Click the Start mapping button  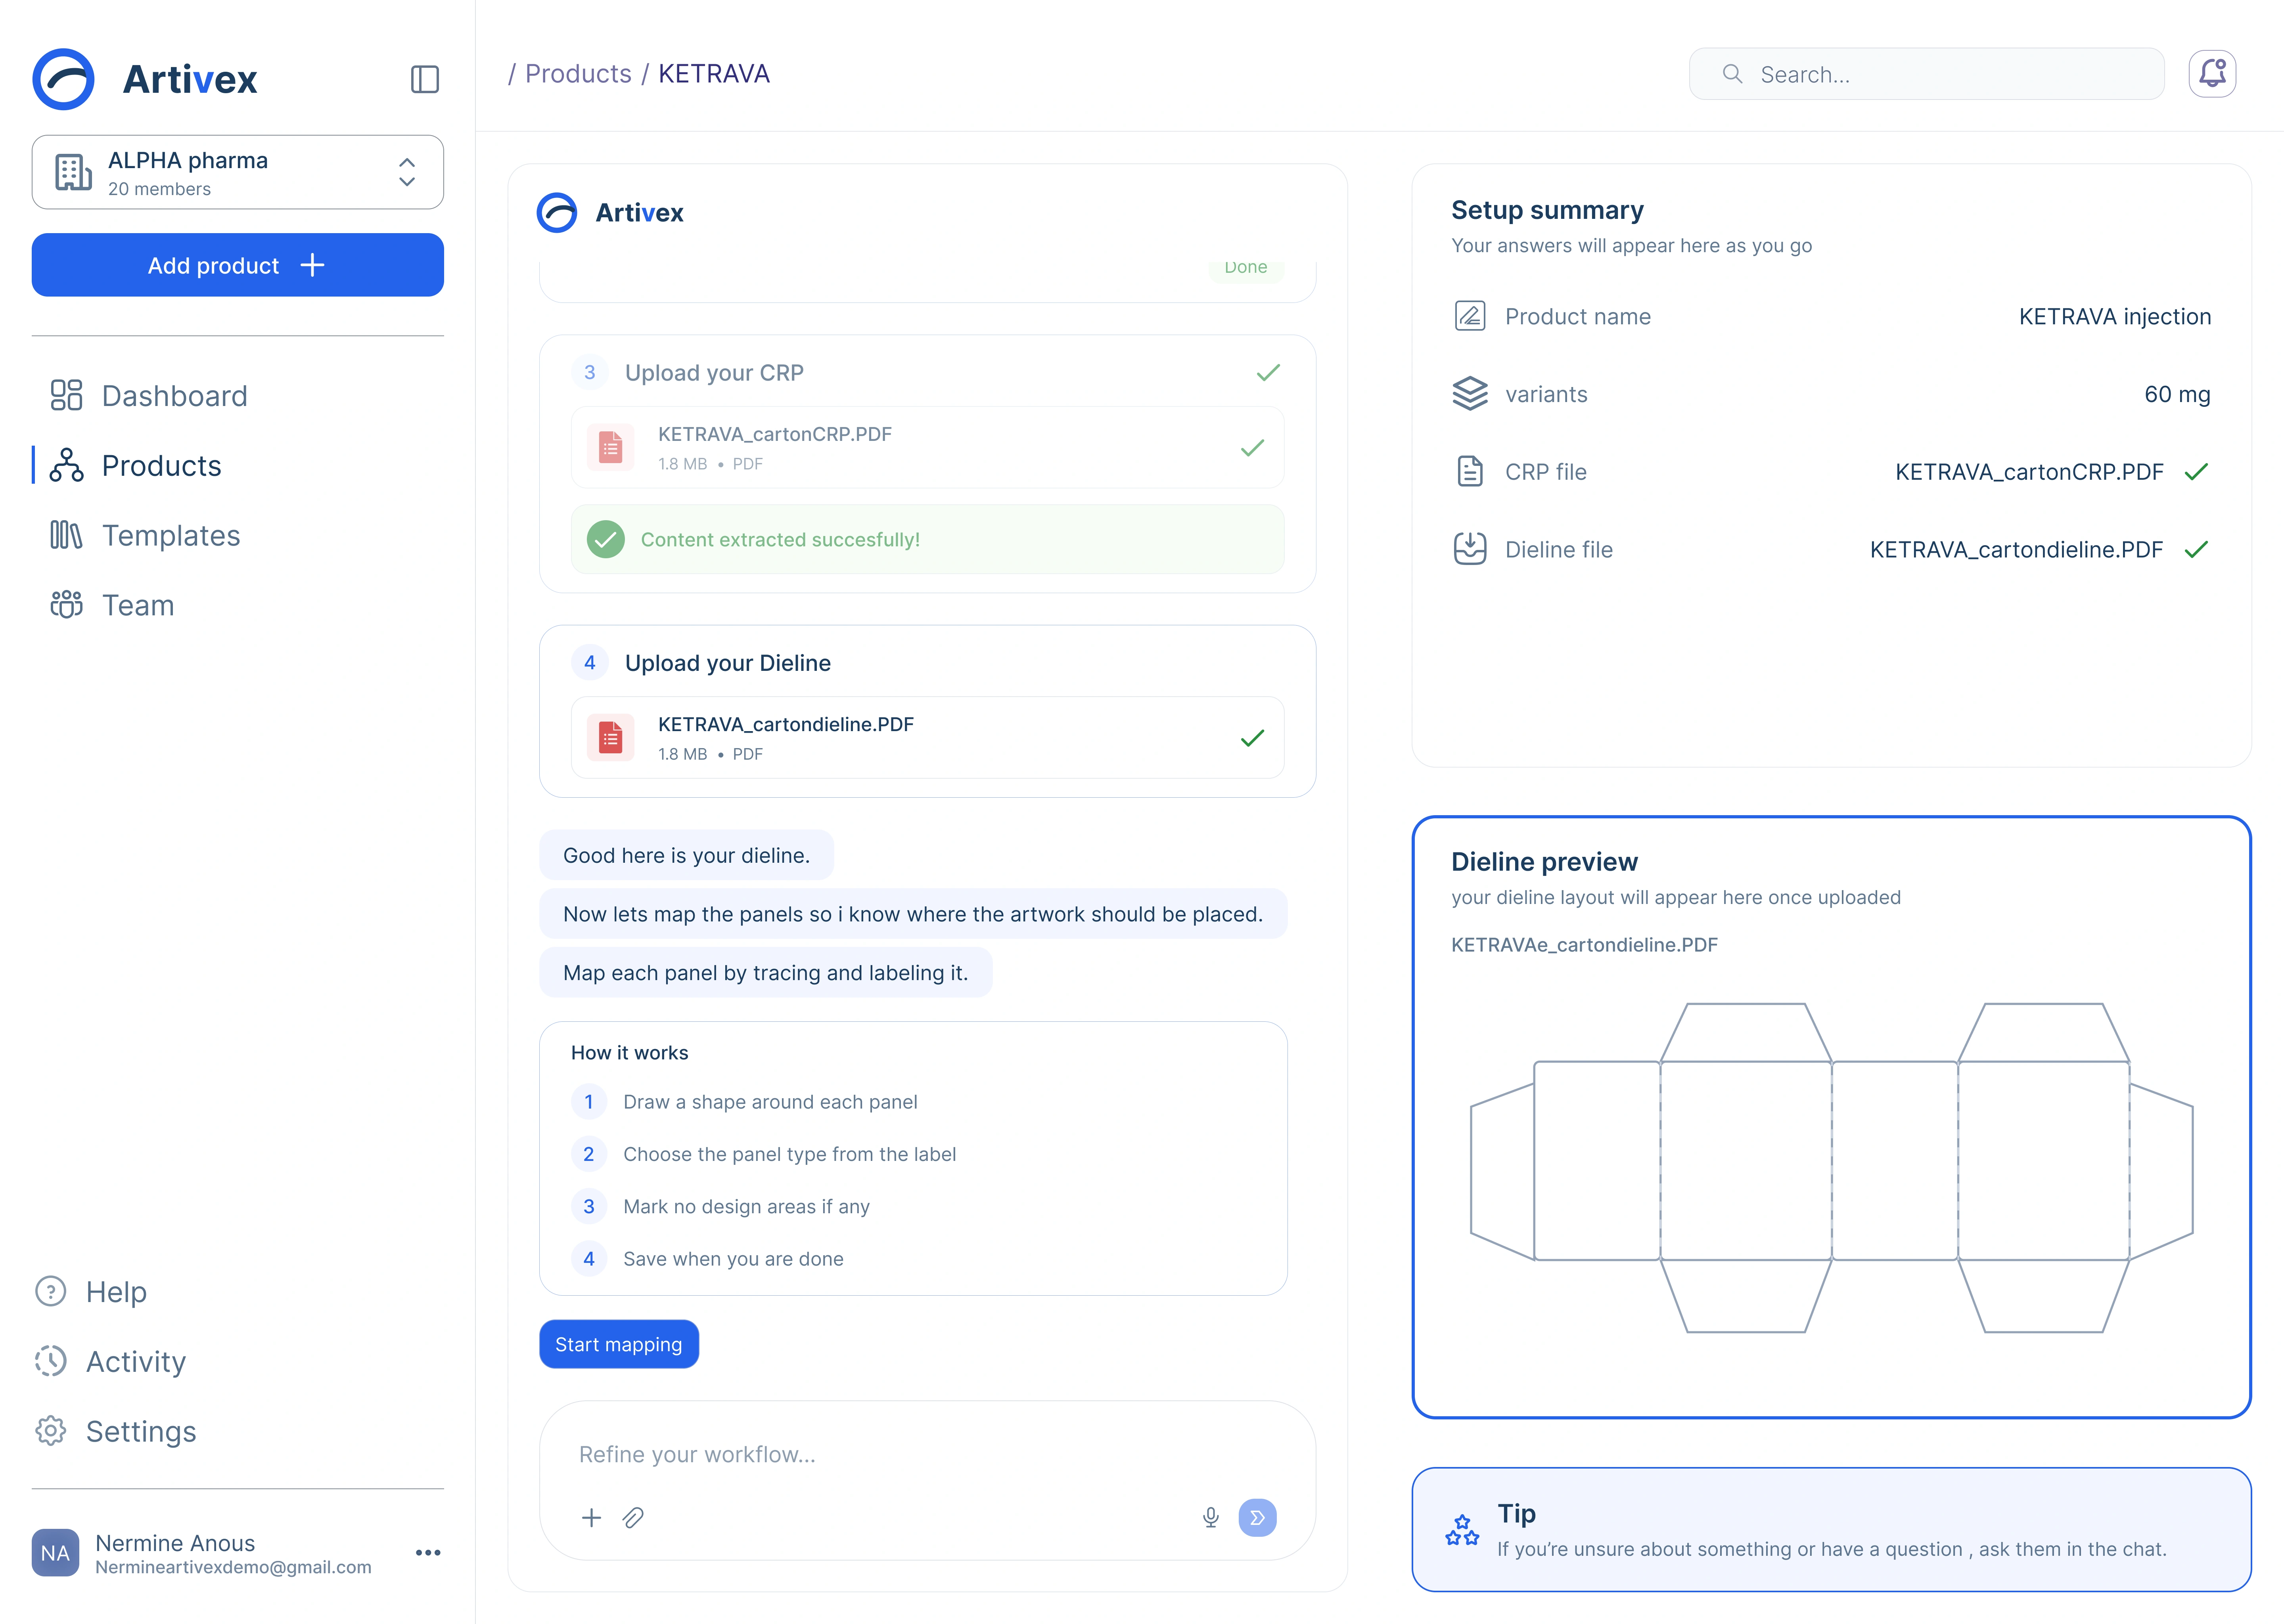(619, 1344)
